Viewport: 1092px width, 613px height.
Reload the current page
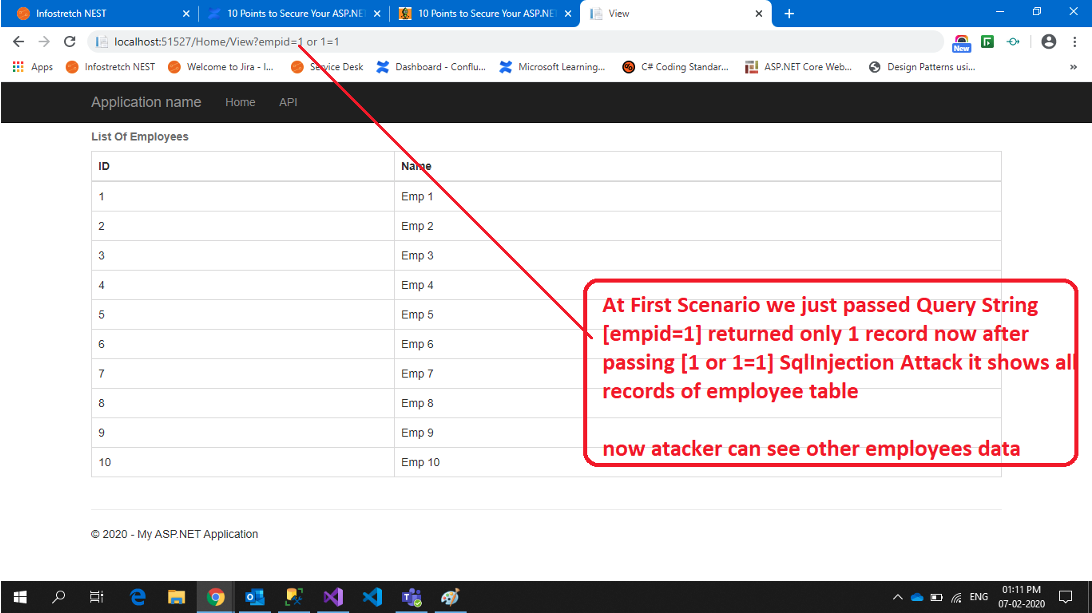tap(69, 41)
